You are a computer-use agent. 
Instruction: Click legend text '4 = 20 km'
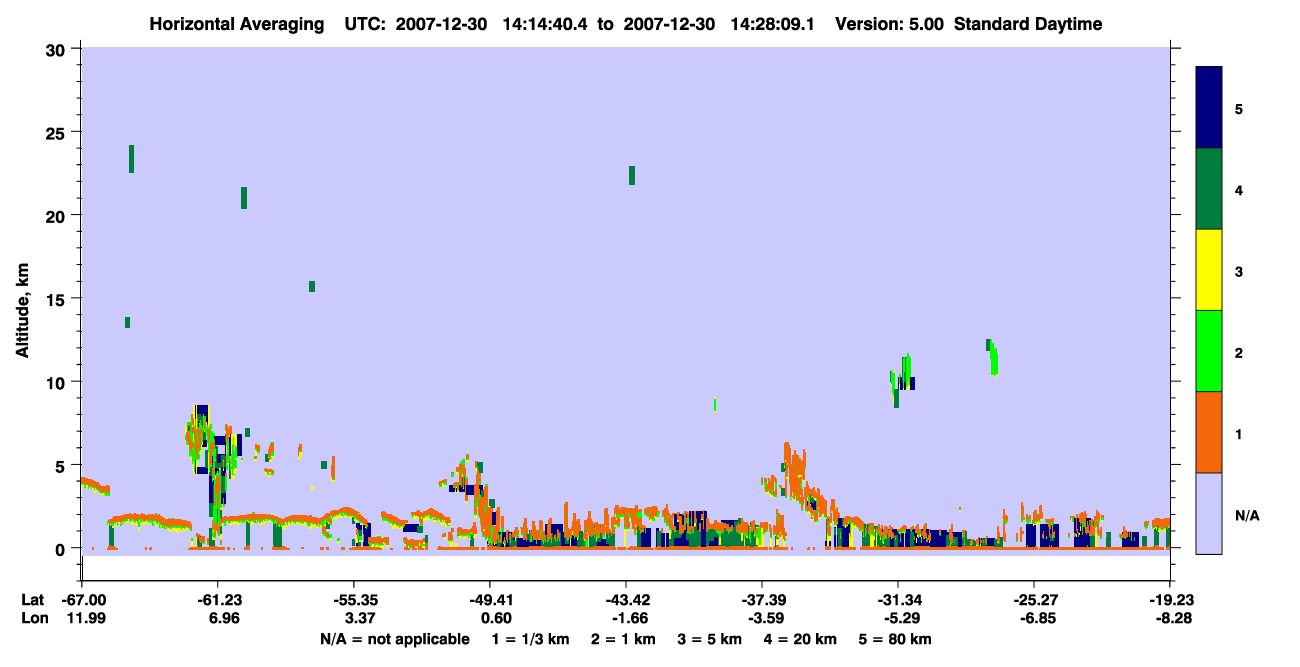click(x=801, y=639)
